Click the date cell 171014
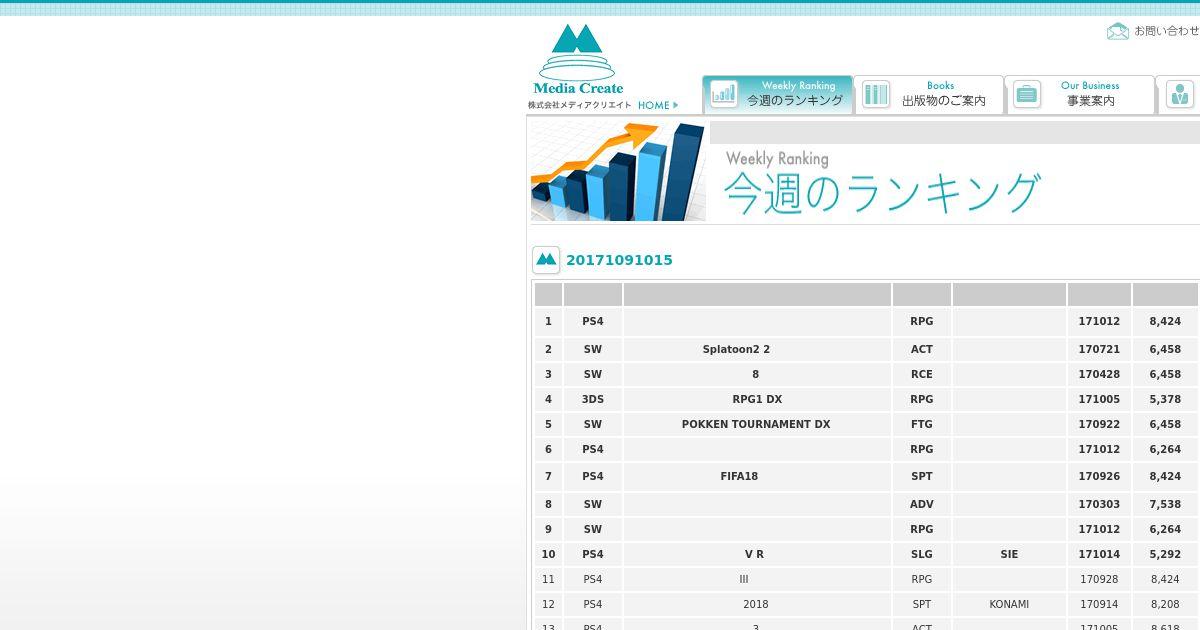The height and width of the screenshot is (630, 1200). [1099, 554]
